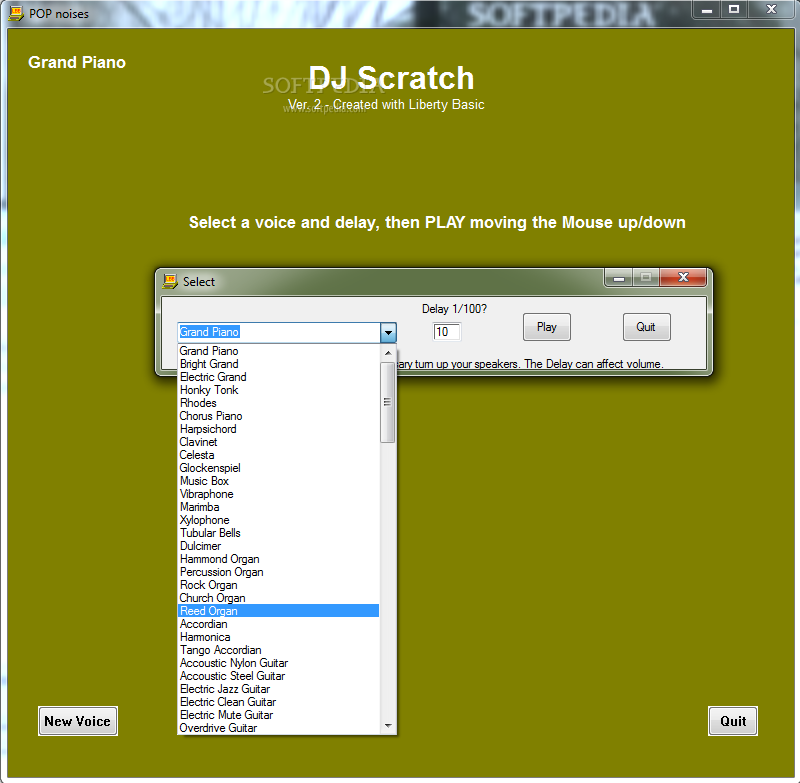Choose Electric Jazz Guitar voice
Viewport: 800px width, 783px height.
coord(279,689)
